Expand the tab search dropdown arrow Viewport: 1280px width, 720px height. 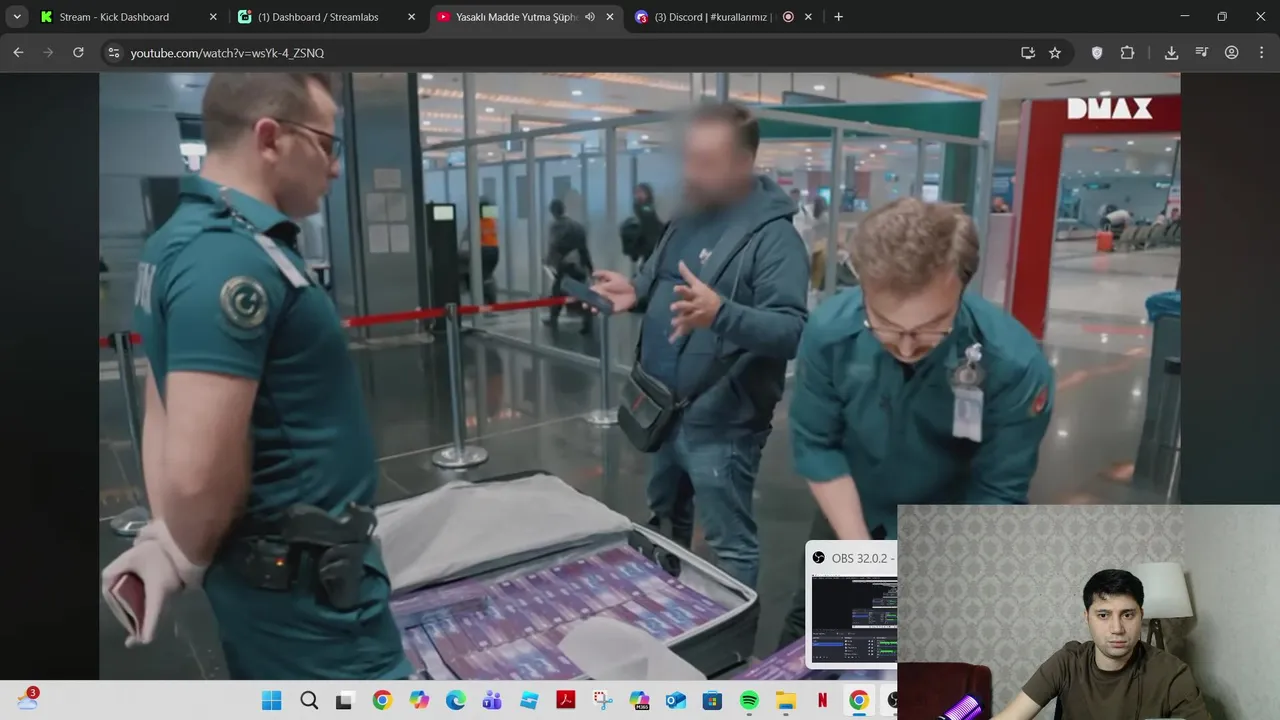pos(17,17)
